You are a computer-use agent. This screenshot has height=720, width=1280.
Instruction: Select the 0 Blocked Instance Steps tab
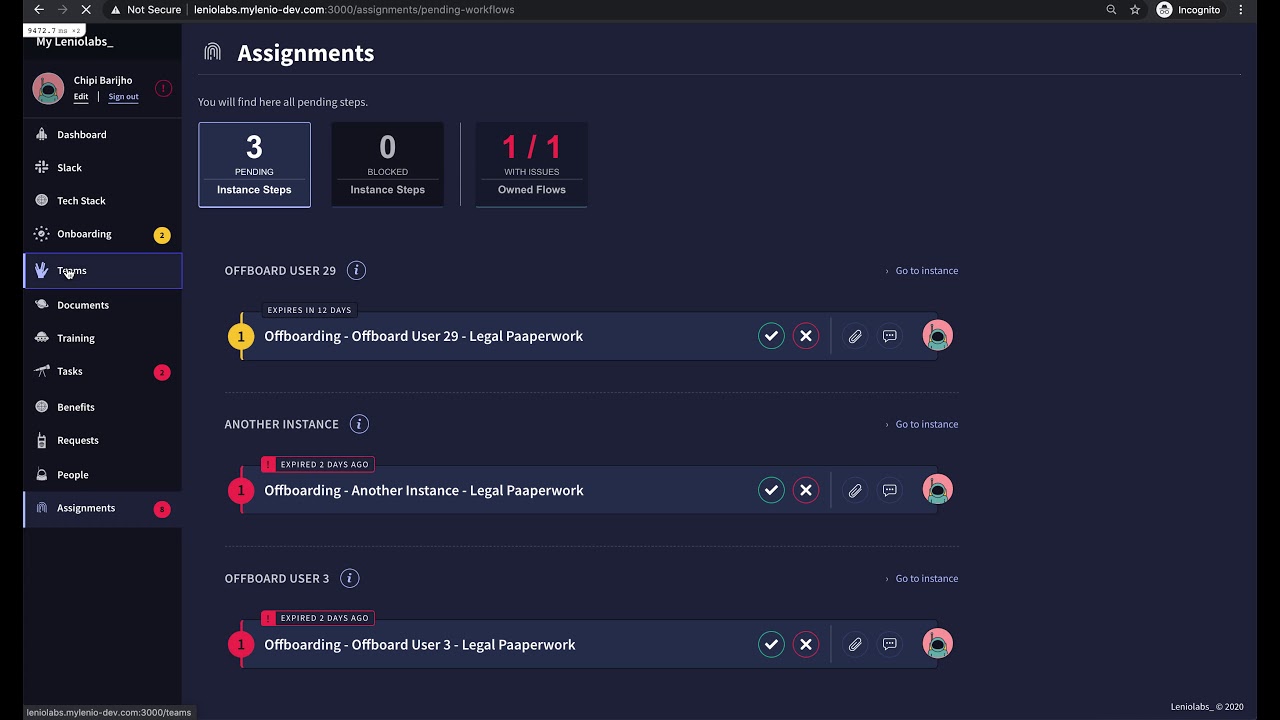(x=387, y=165)
